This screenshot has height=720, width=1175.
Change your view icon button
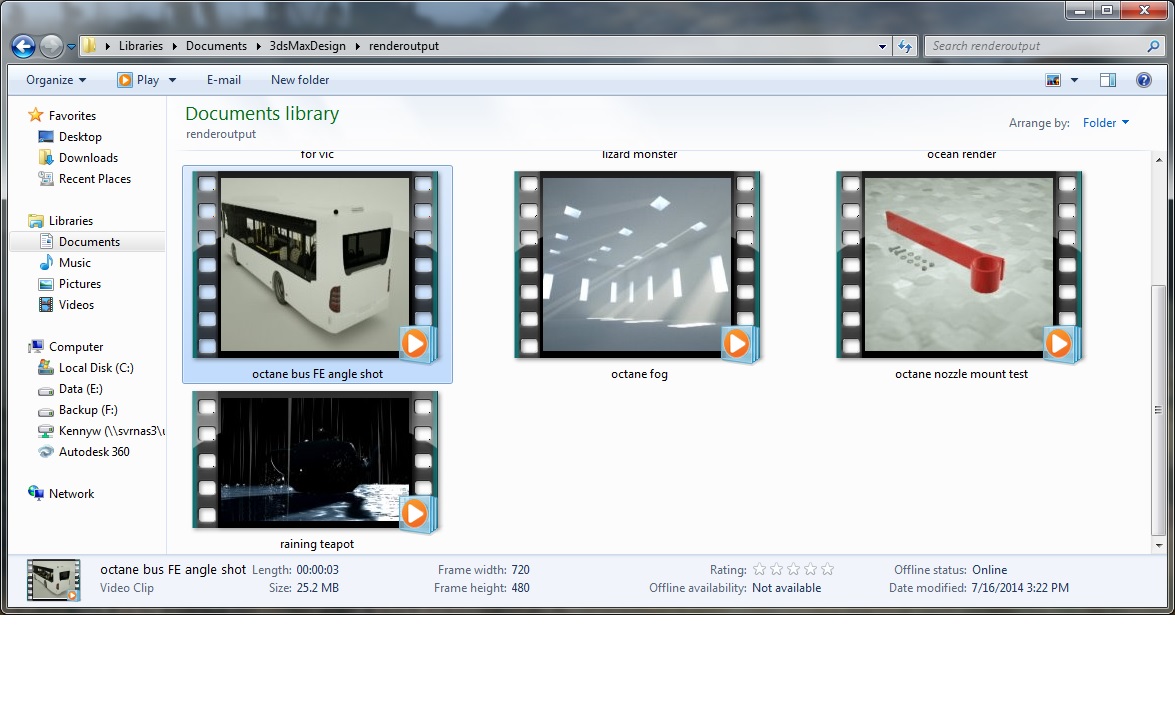[x=1053, y=80]
